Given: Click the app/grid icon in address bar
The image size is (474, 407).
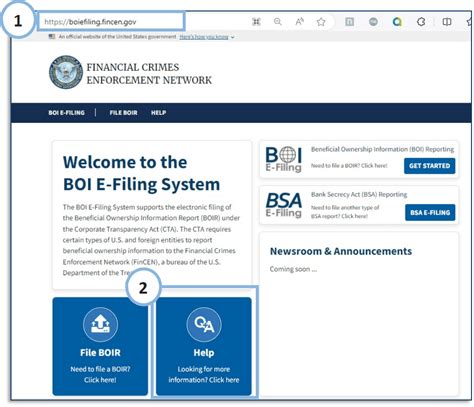Looking at the screenshot, I should click(256, 22).
